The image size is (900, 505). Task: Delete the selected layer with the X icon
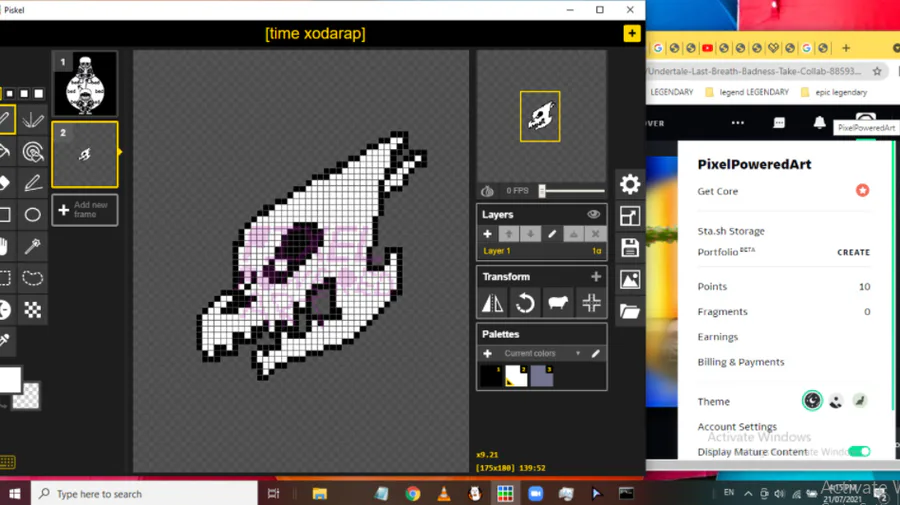(595, 234)
